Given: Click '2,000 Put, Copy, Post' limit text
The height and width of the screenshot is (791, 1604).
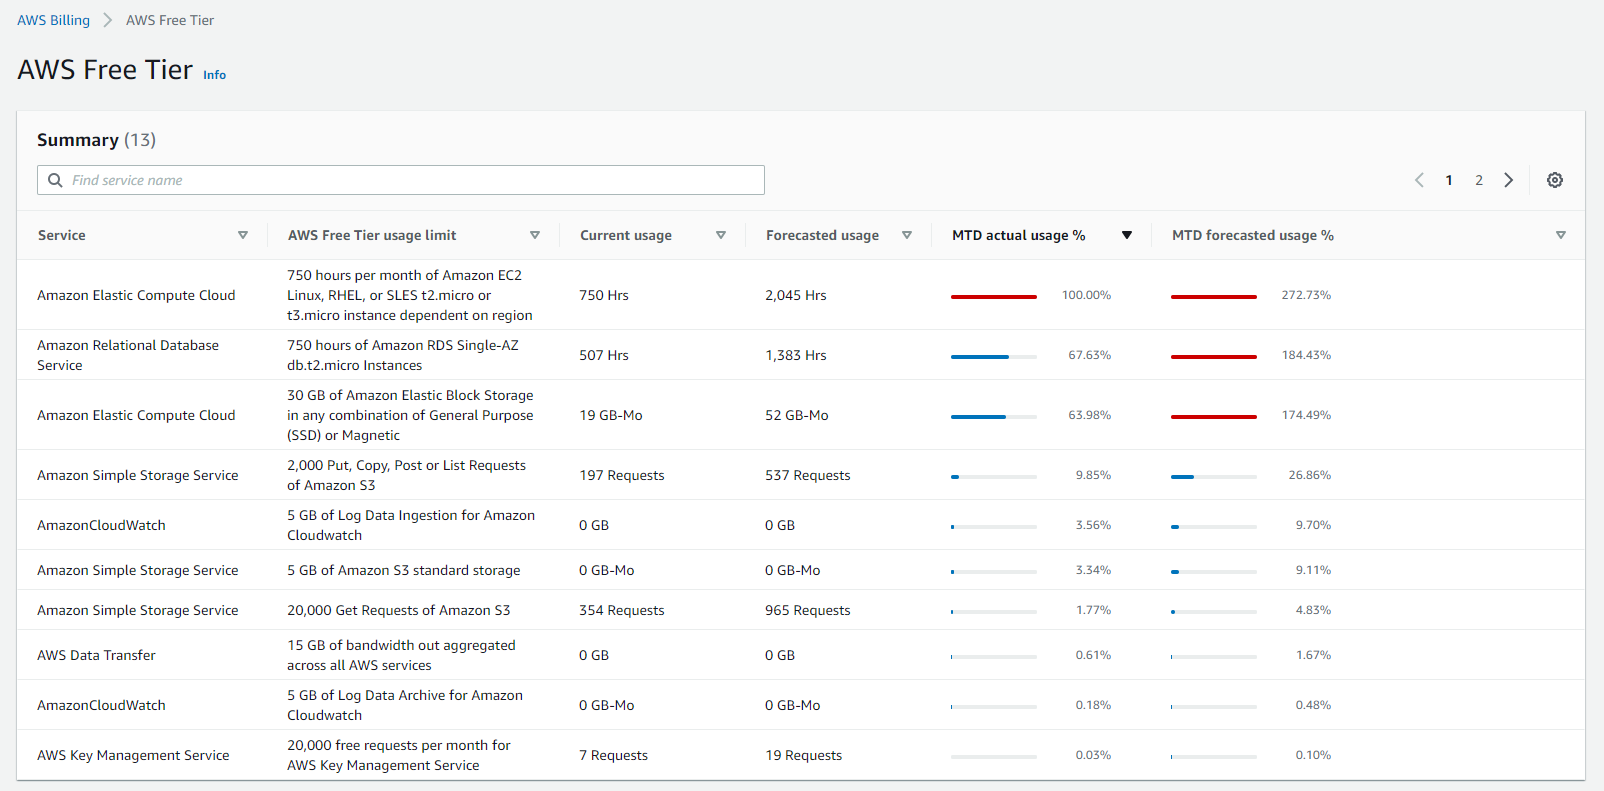Looking at the screenshot, I should click(x=406, y=475).
